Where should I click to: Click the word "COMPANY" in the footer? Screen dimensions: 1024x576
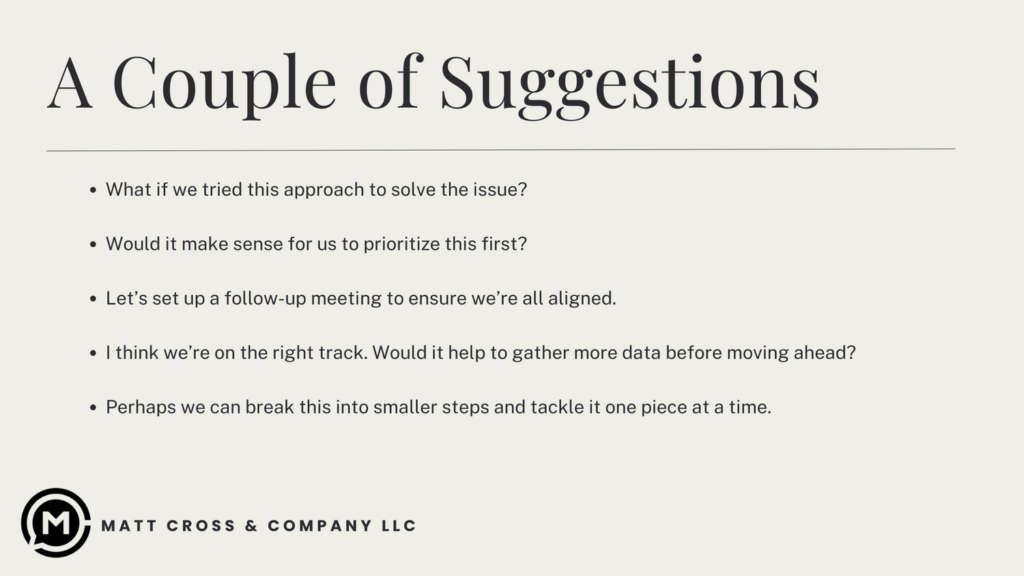point(320,526)
